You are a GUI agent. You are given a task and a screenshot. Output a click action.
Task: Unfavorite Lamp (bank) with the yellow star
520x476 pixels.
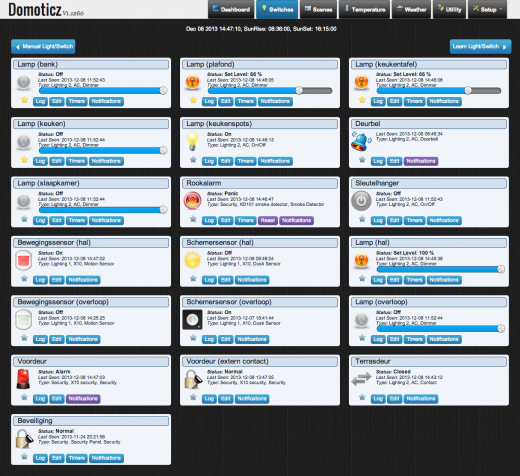(x=24, y=100)
